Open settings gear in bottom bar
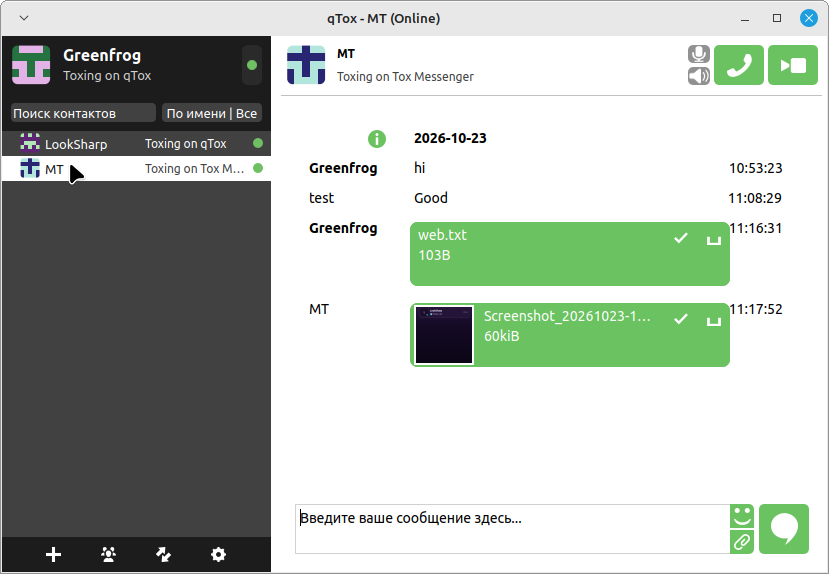This screenshot has width=829, height=574. click(x=218, y=554)
